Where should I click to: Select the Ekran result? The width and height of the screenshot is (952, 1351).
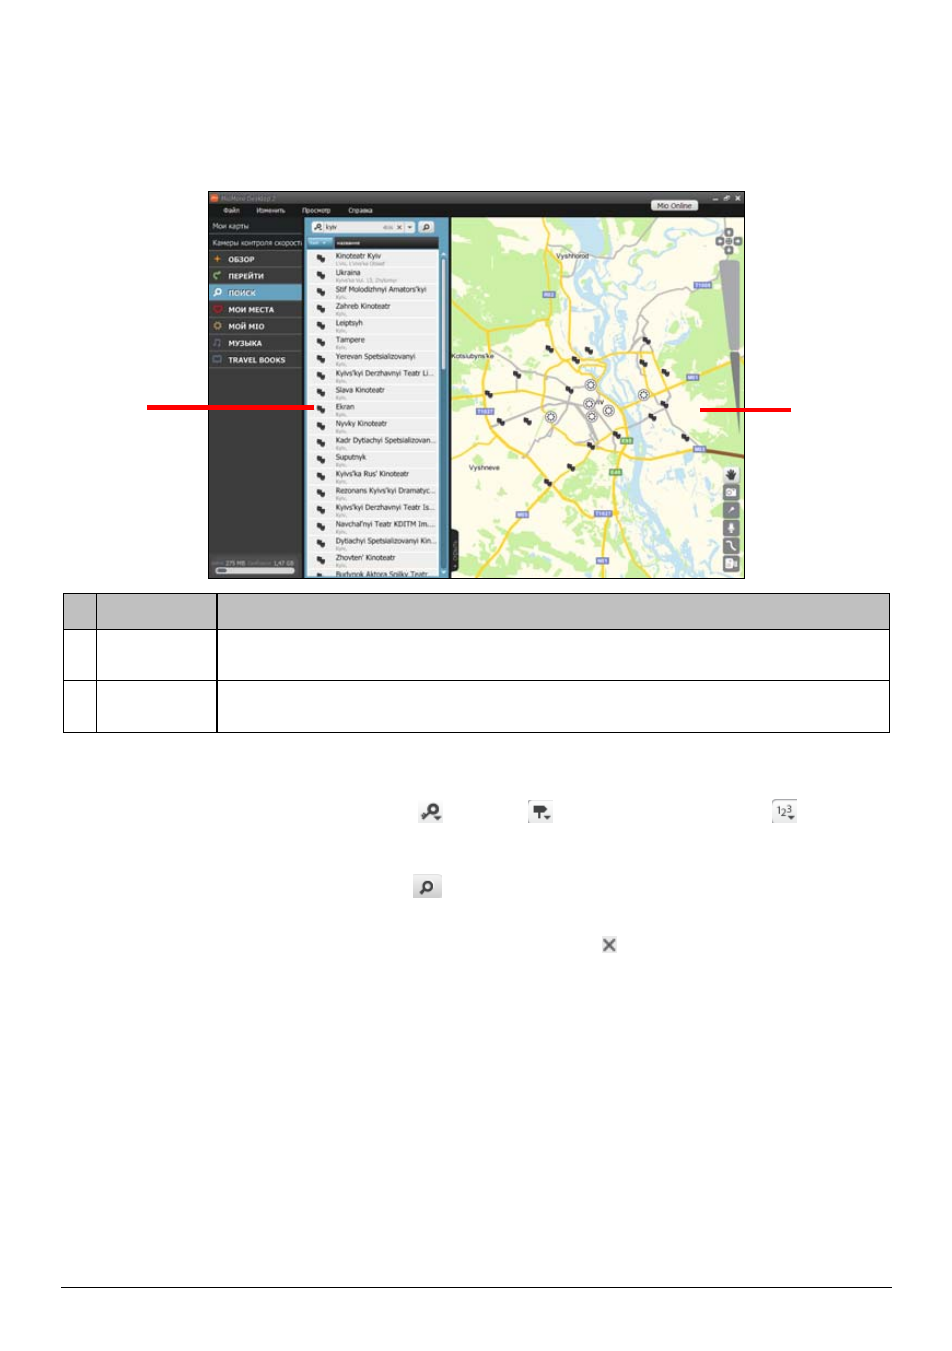375,409
